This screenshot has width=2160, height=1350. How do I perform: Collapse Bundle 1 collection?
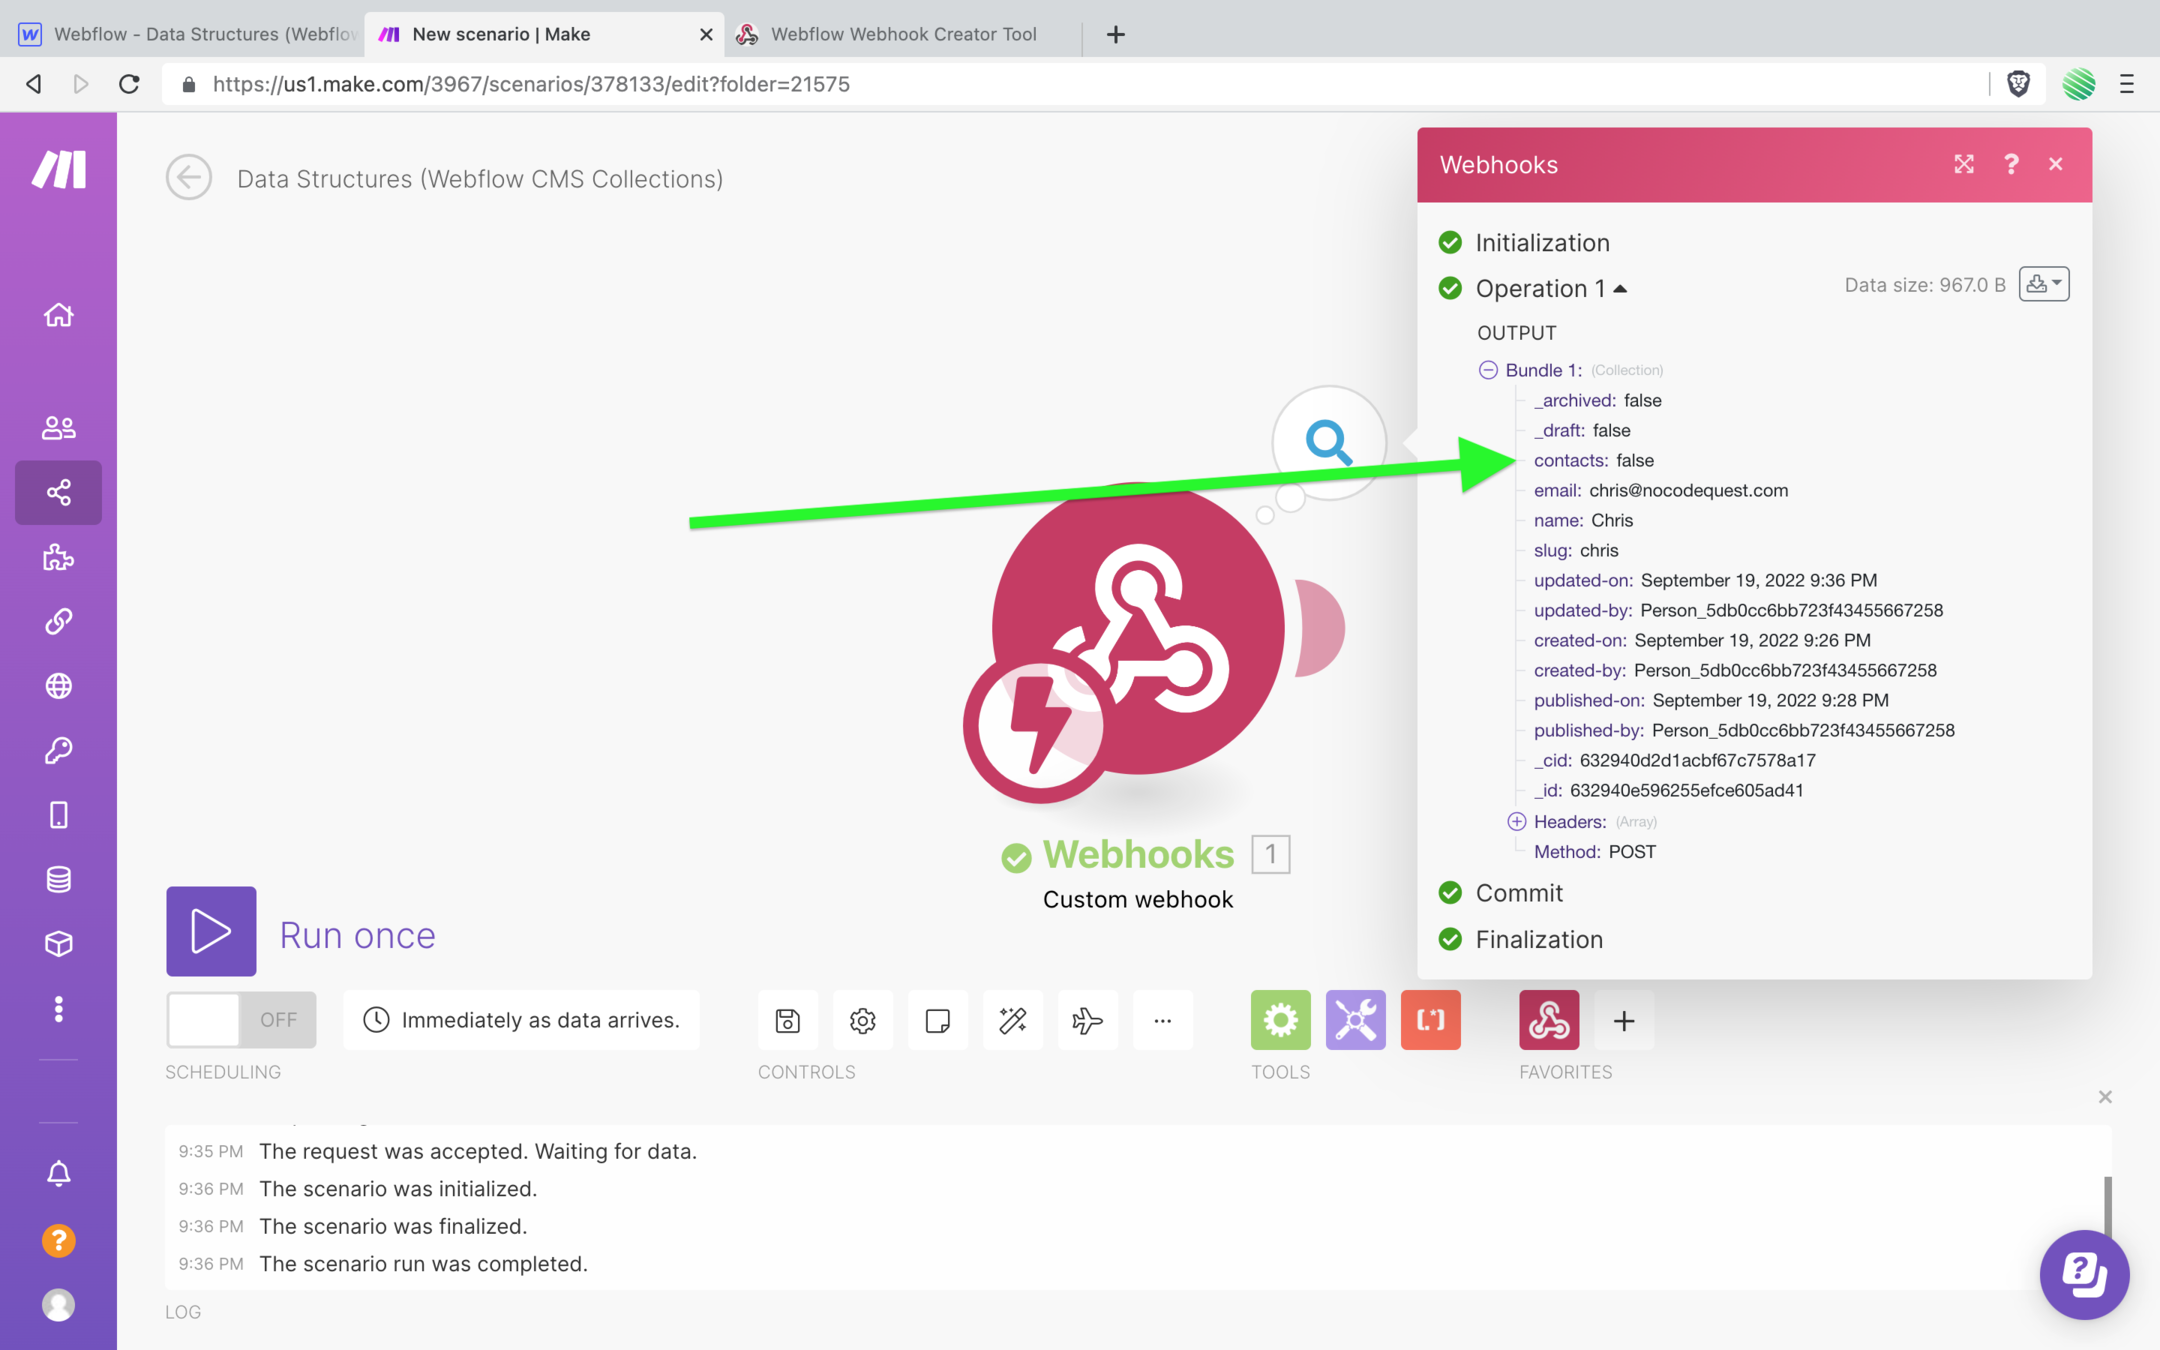pos(1488,370)
